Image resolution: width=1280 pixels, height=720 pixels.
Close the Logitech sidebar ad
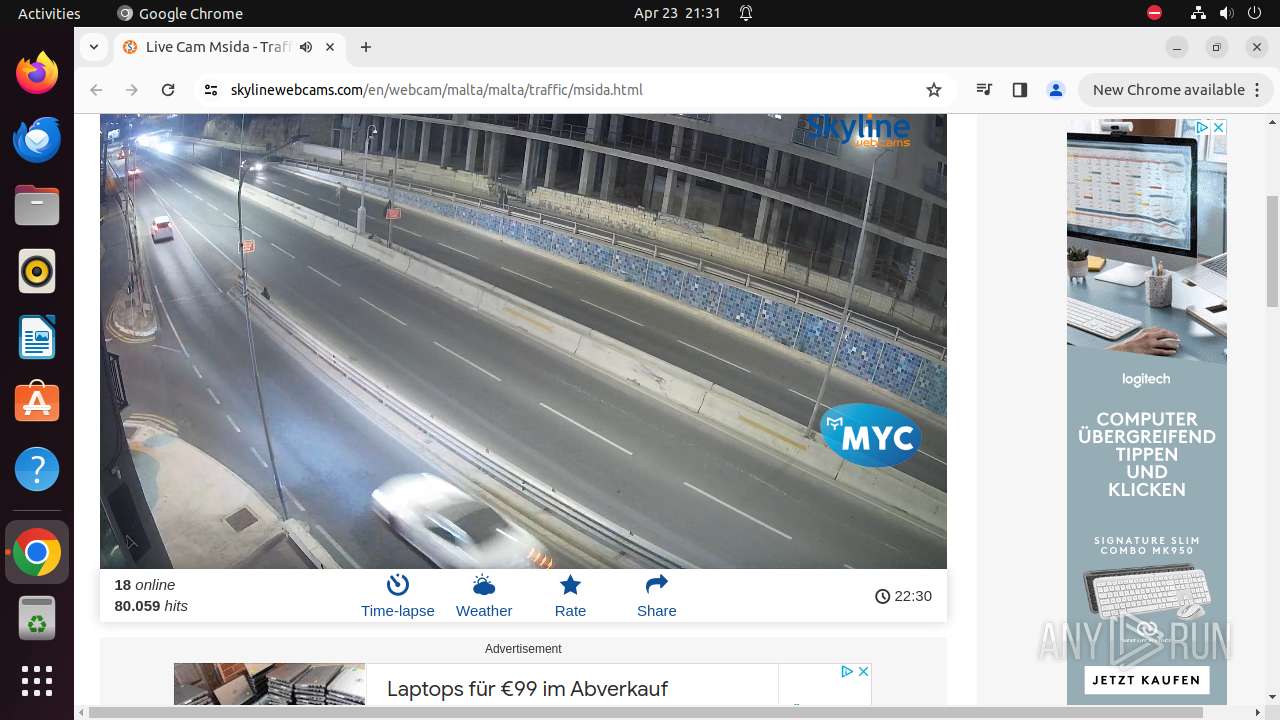point(1219,127)
